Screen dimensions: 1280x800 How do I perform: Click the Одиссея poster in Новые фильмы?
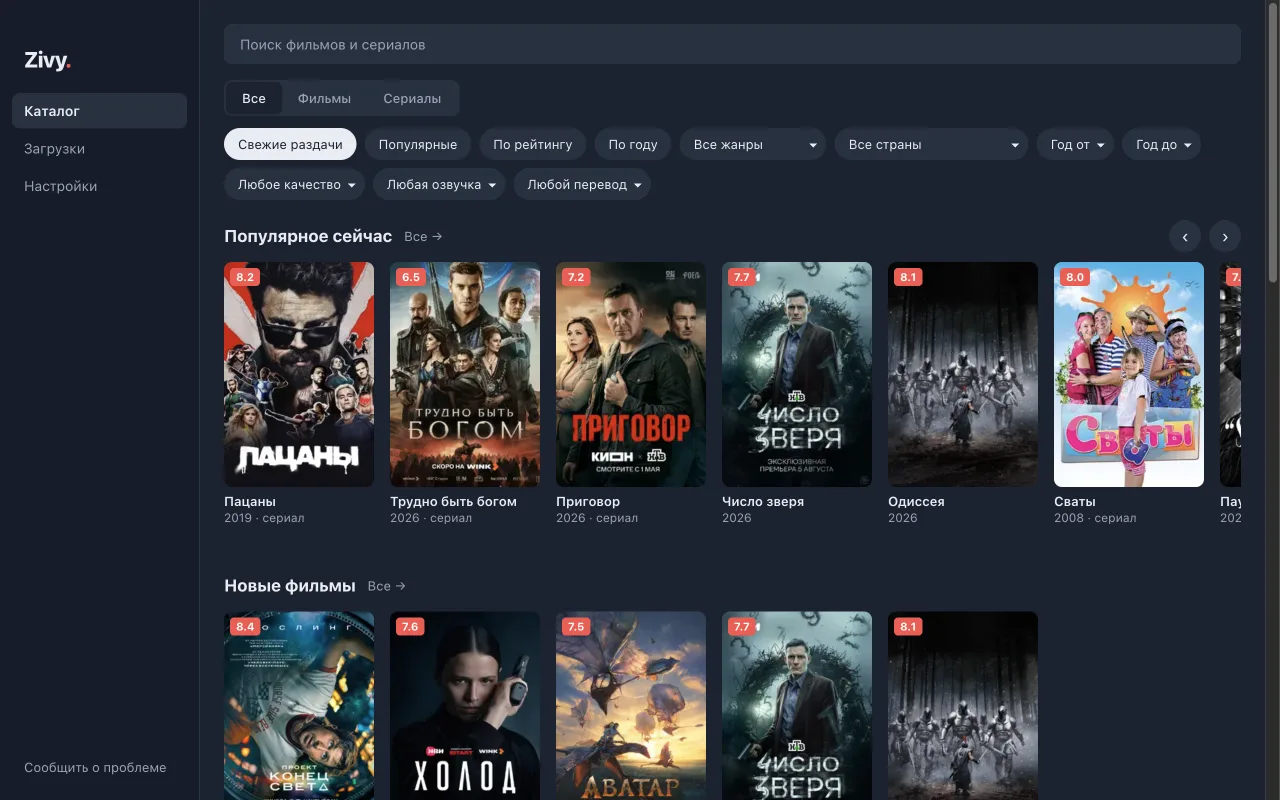tap(963, 706)
